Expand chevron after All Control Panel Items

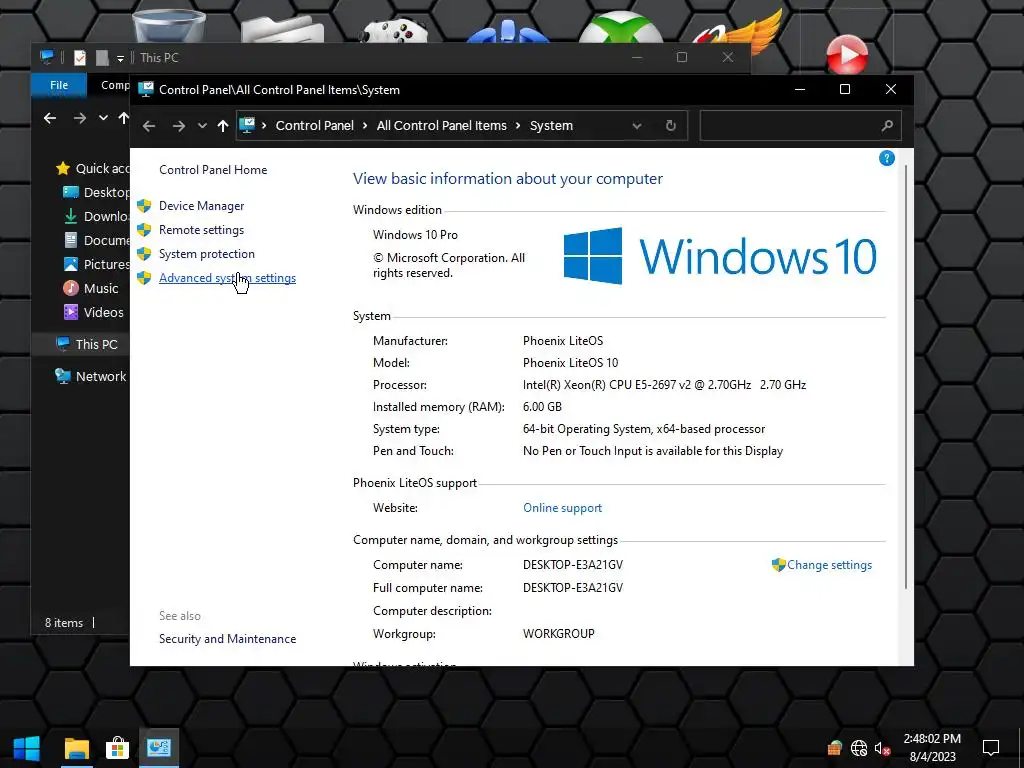tap(518, 126)
